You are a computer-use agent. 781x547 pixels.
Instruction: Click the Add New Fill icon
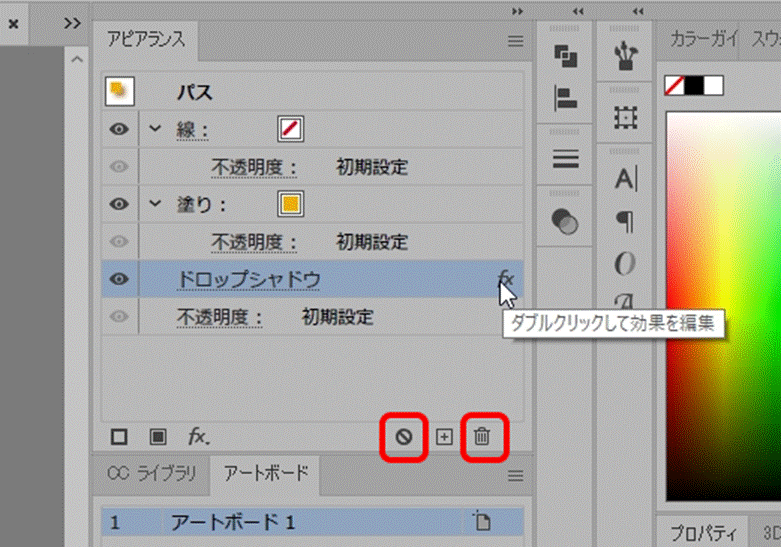pos(158,437)
